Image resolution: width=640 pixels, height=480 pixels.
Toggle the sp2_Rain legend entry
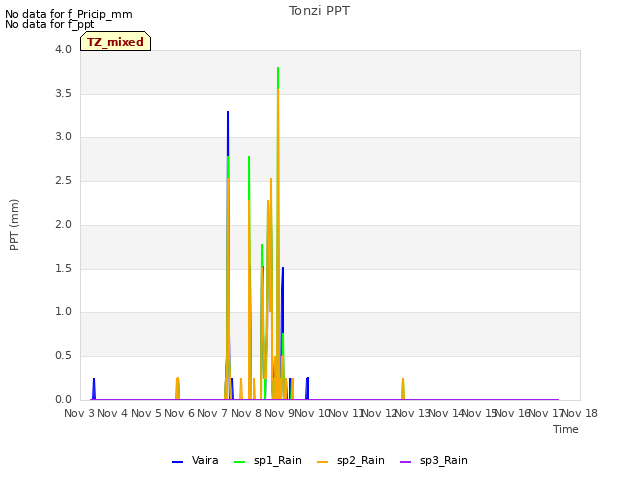(x=351, y=460)
